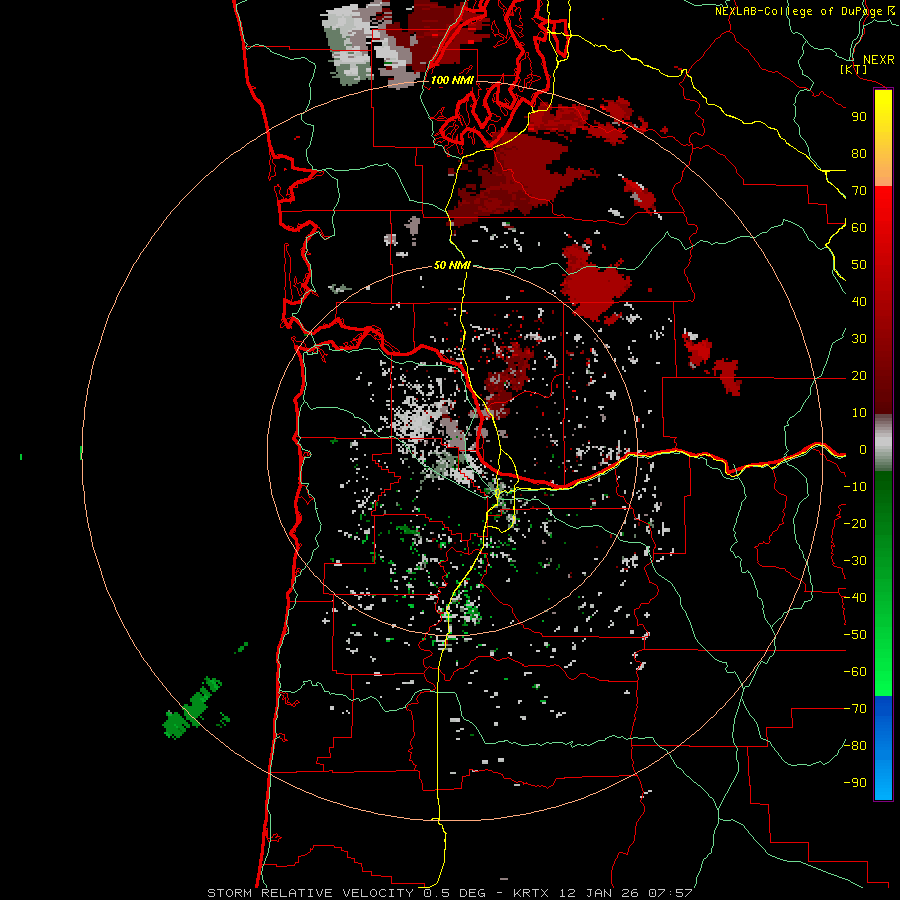Select the 70 value on the velocity scale
This screenshot has height=900, width=900.
coord(859,191)
